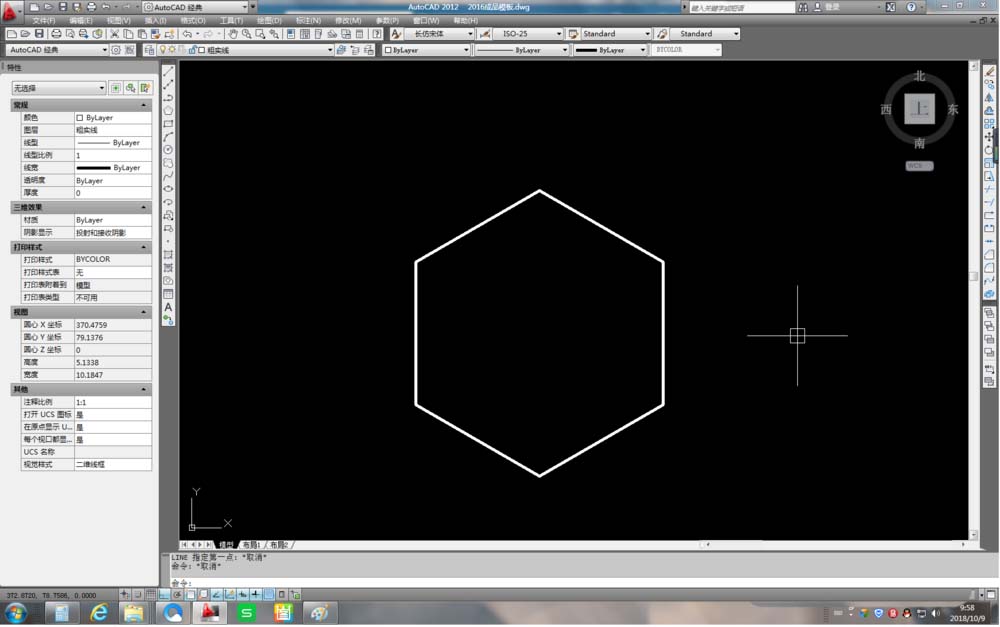Select the Ellipse tool

click(x=168, y=189)
